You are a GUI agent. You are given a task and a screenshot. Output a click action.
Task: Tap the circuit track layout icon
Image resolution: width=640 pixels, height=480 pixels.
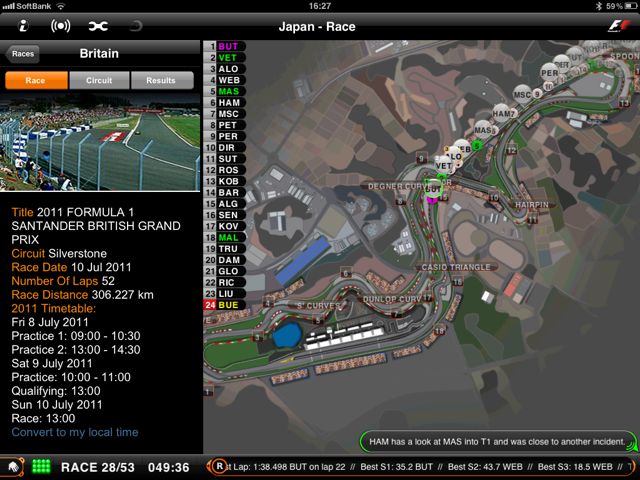[98, 26]
